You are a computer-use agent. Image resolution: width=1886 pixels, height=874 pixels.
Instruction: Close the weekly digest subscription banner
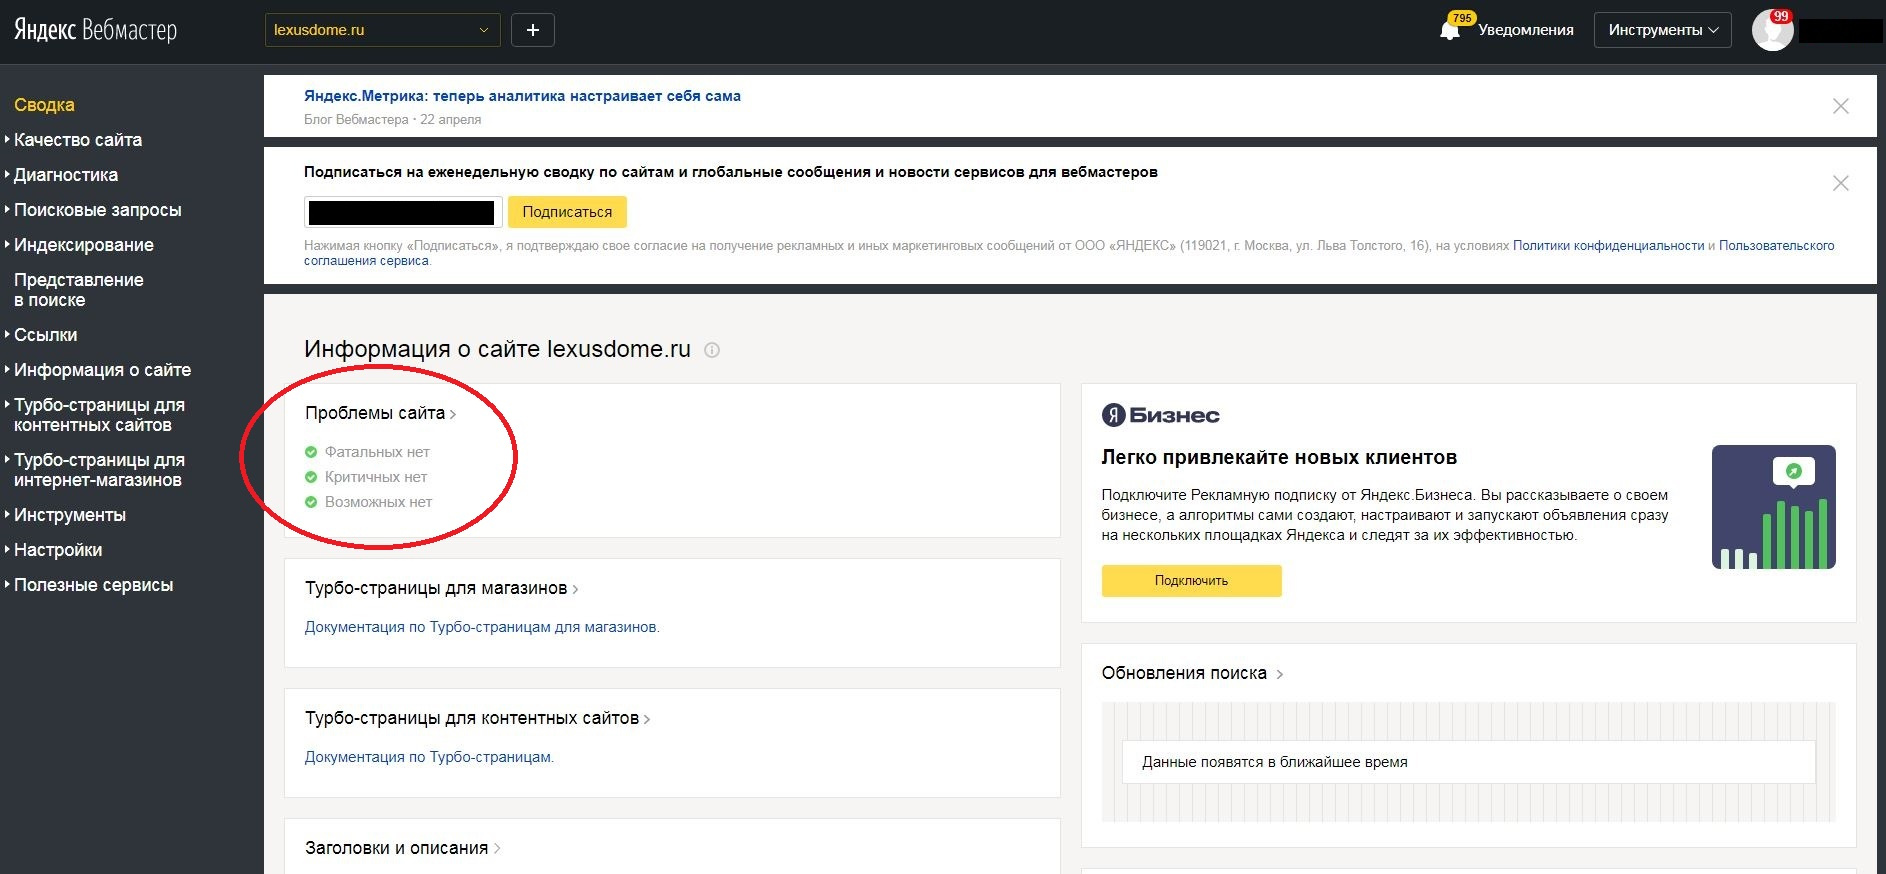pyautogui.click(x=1840, y=183)
